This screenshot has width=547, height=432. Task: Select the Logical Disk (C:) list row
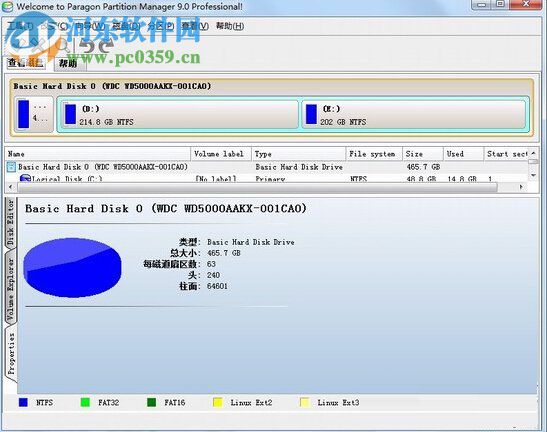[267, 179]
